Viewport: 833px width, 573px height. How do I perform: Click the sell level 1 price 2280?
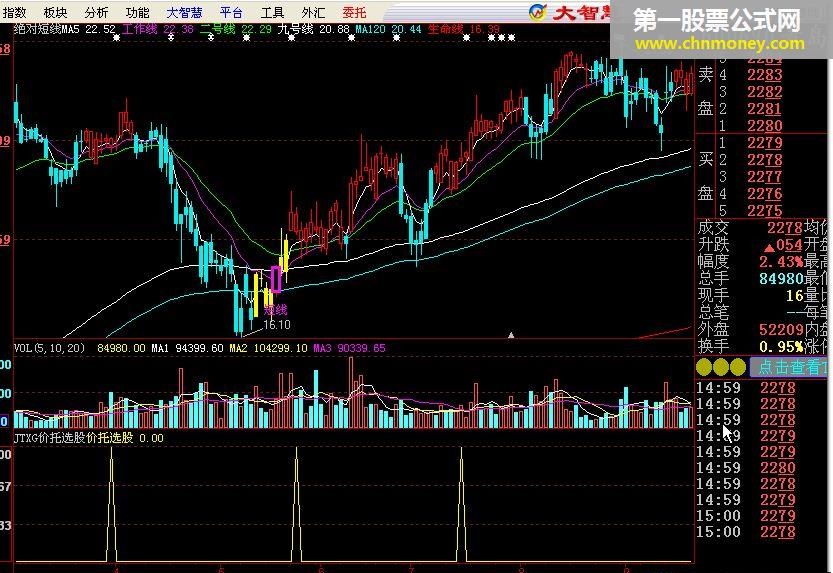click(764, 126)
